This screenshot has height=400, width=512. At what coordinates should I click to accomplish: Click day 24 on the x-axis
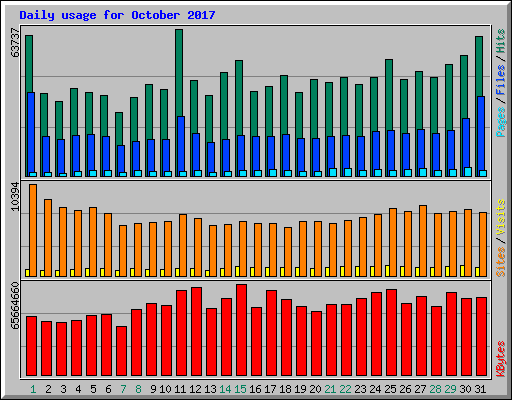pos(375,389)
